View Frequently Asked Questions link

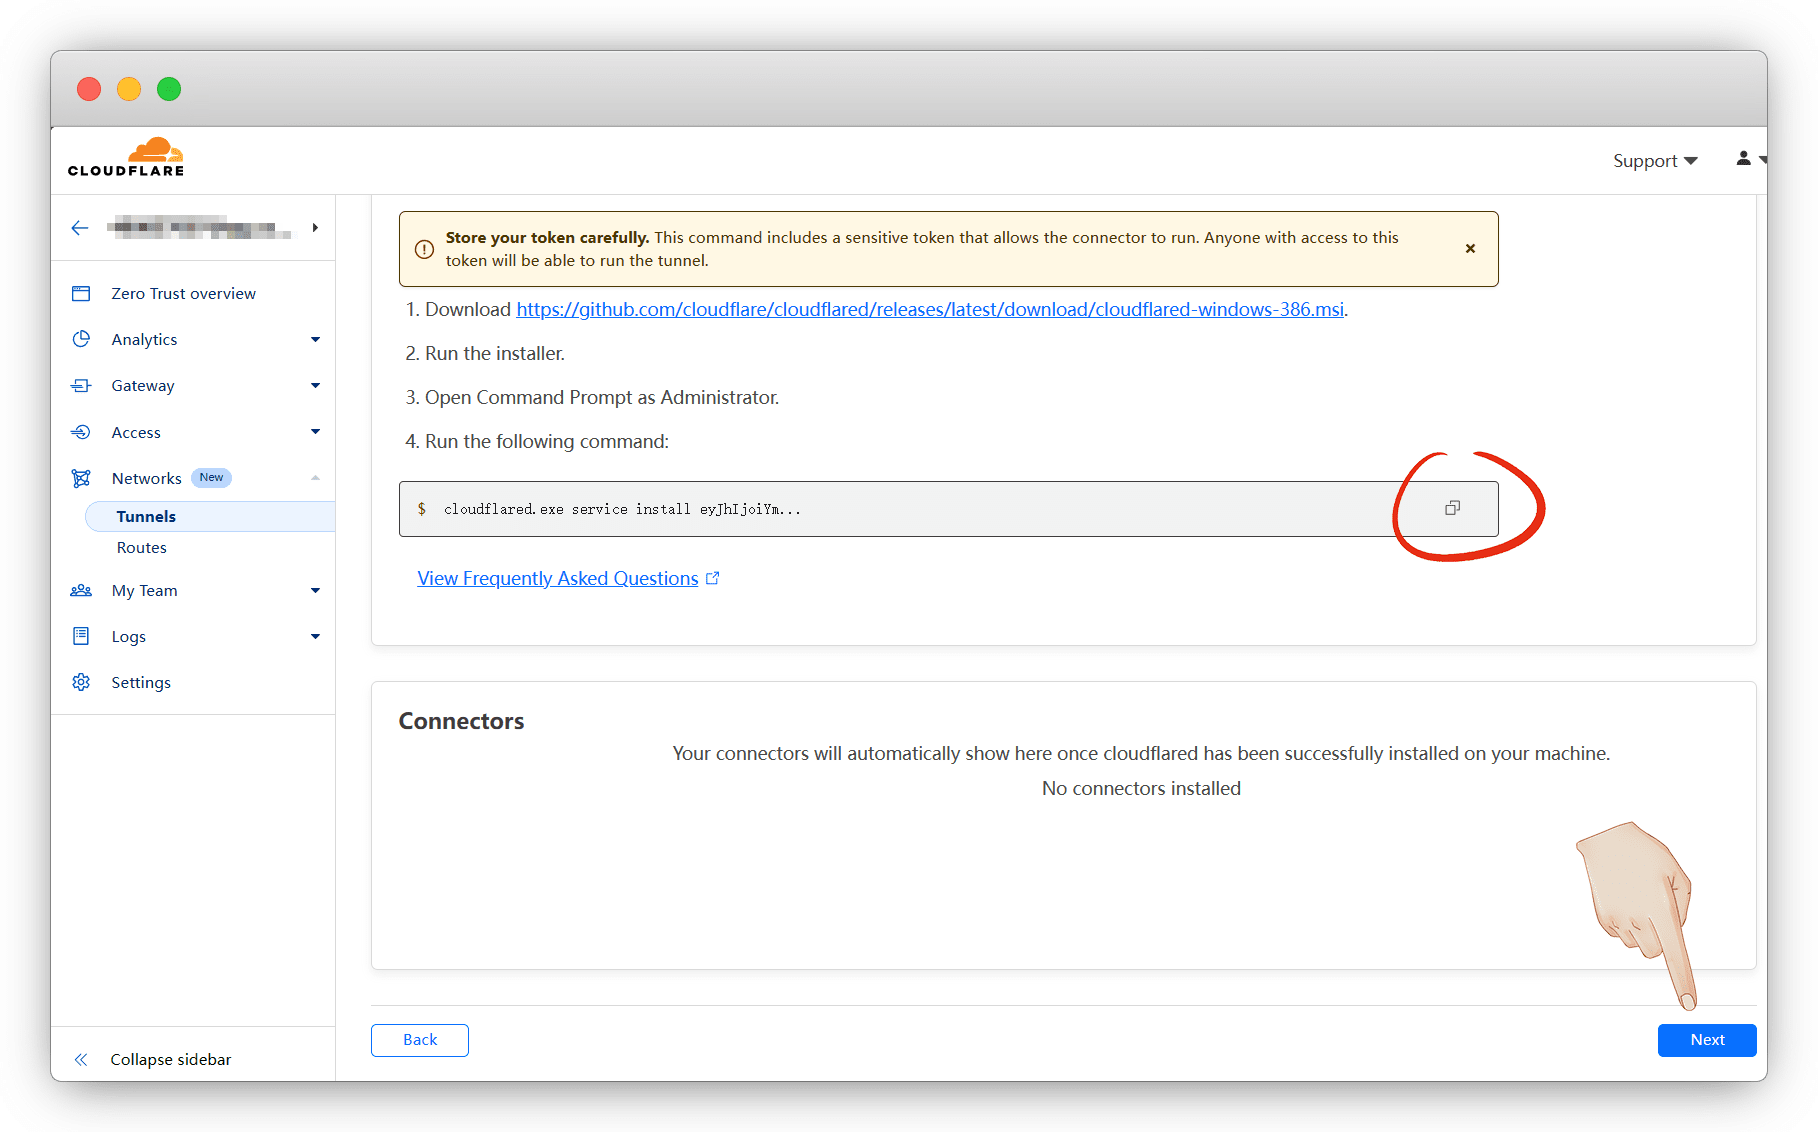[x=557, y=579]
